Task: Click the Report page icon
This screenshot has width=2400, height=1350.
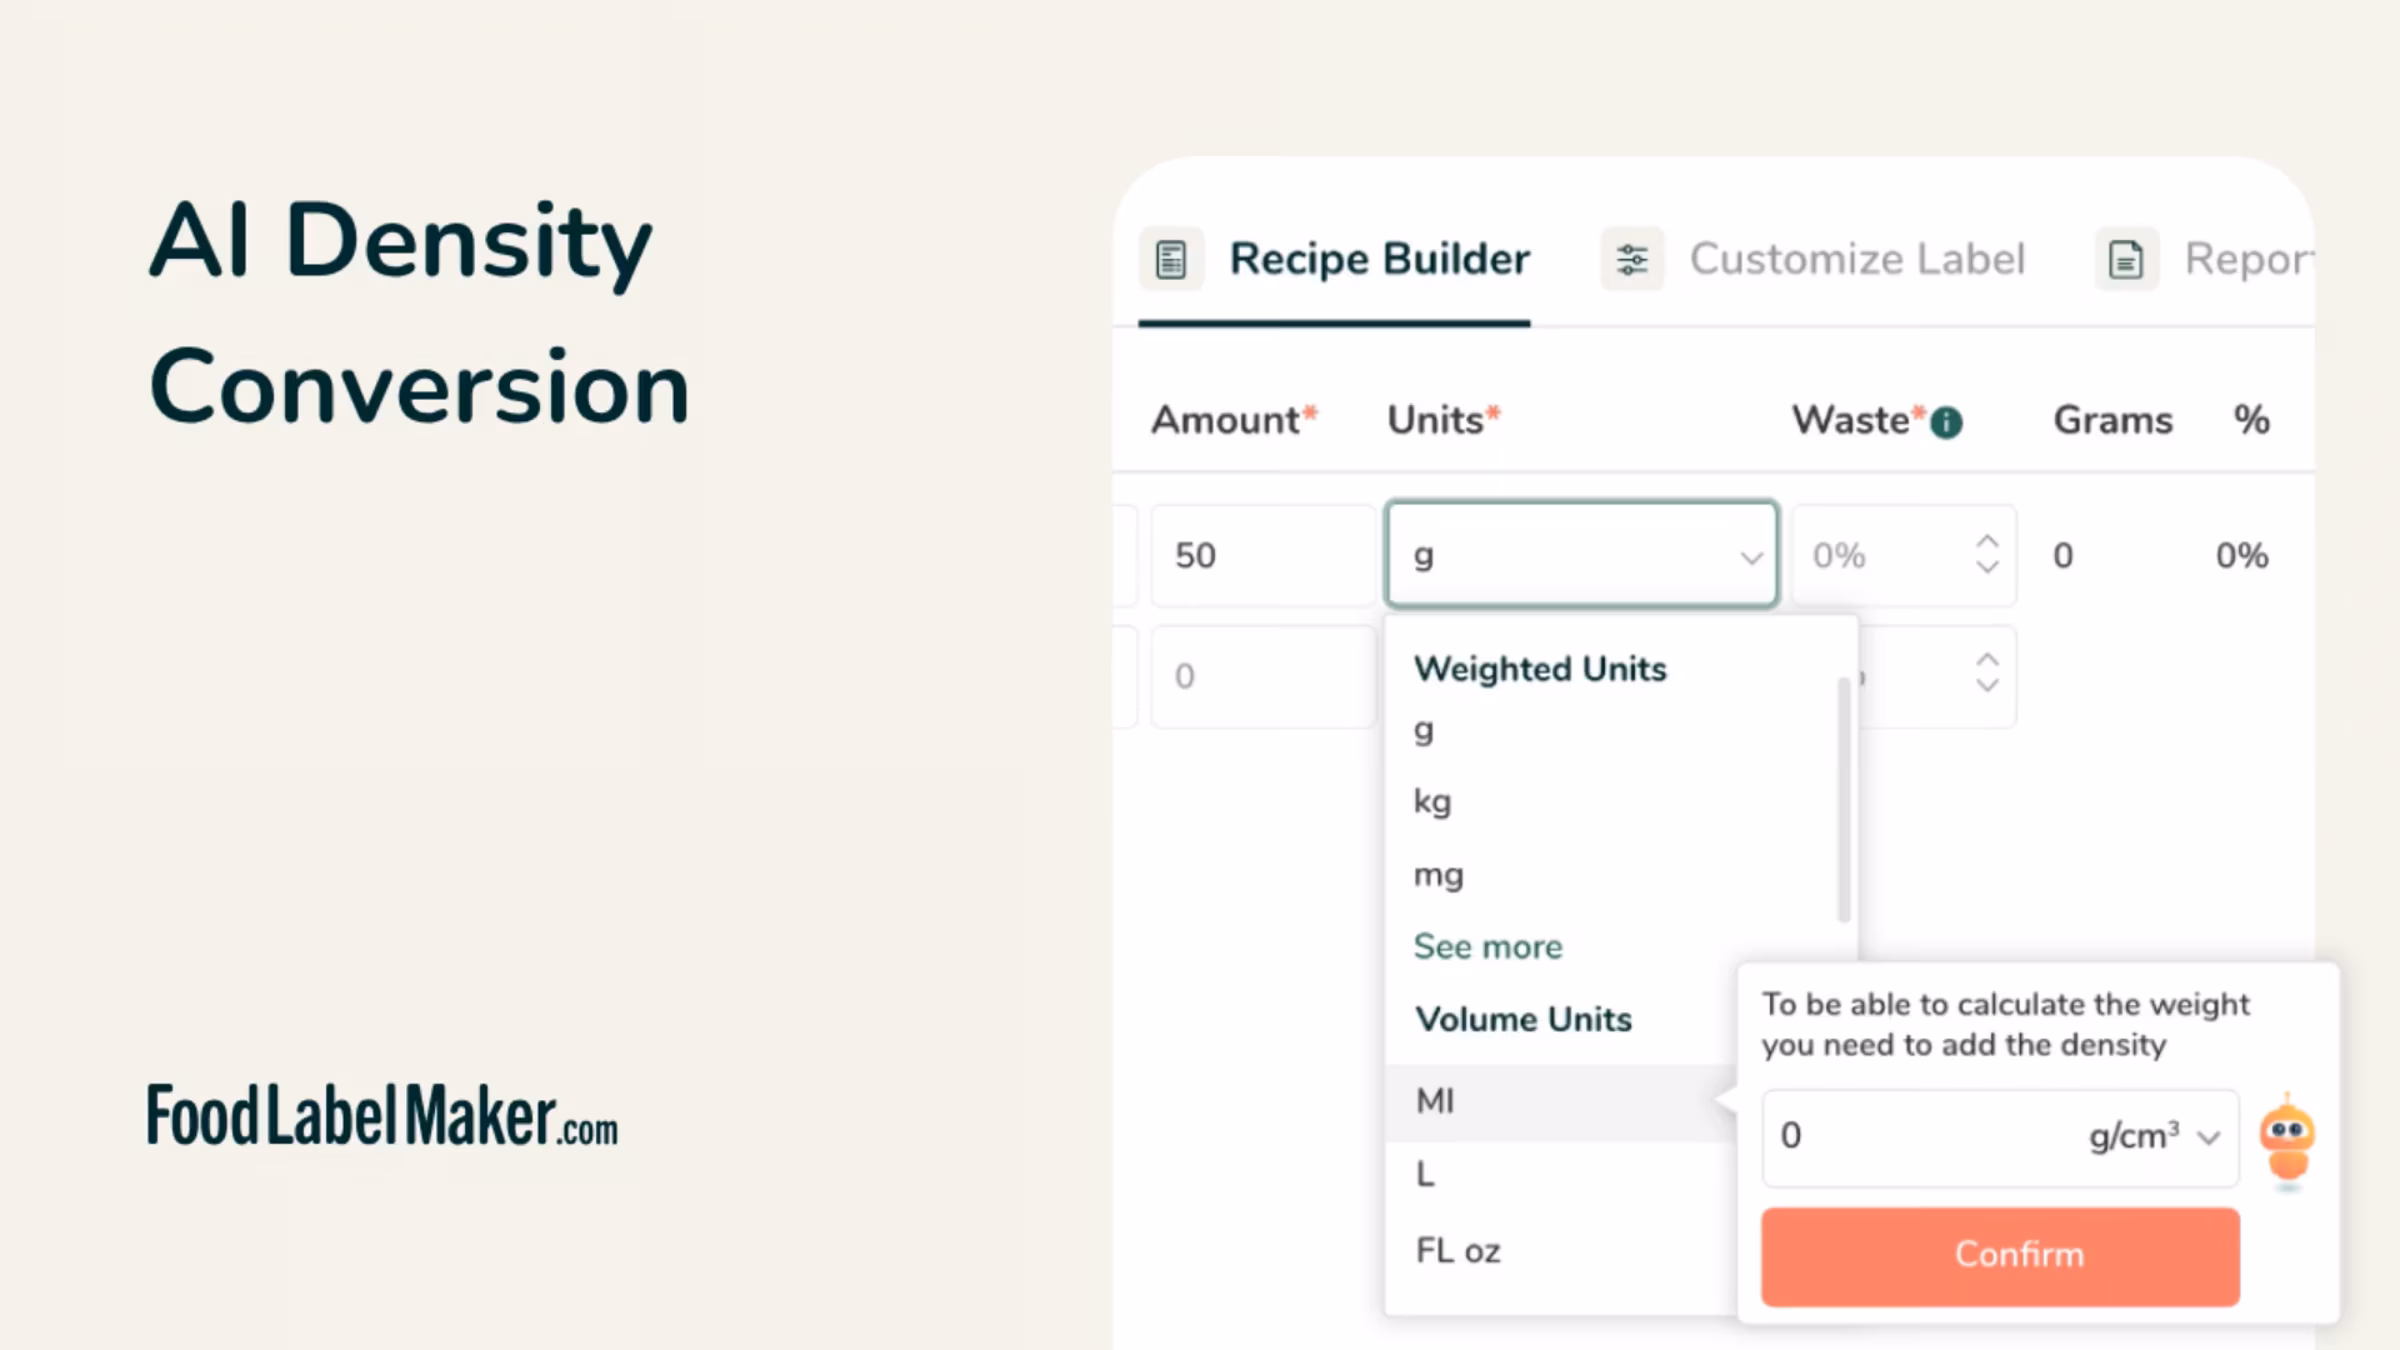Action: pyautogui.click(x=2126, y=259)
